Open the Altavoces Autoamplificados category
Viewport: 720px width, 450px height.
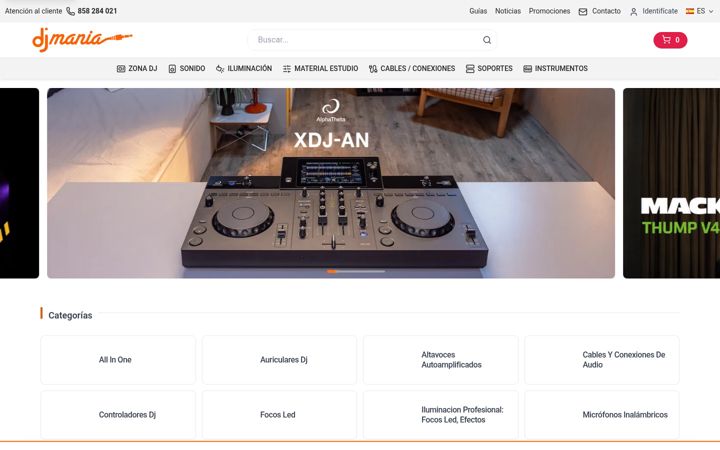tap(440, 360)
